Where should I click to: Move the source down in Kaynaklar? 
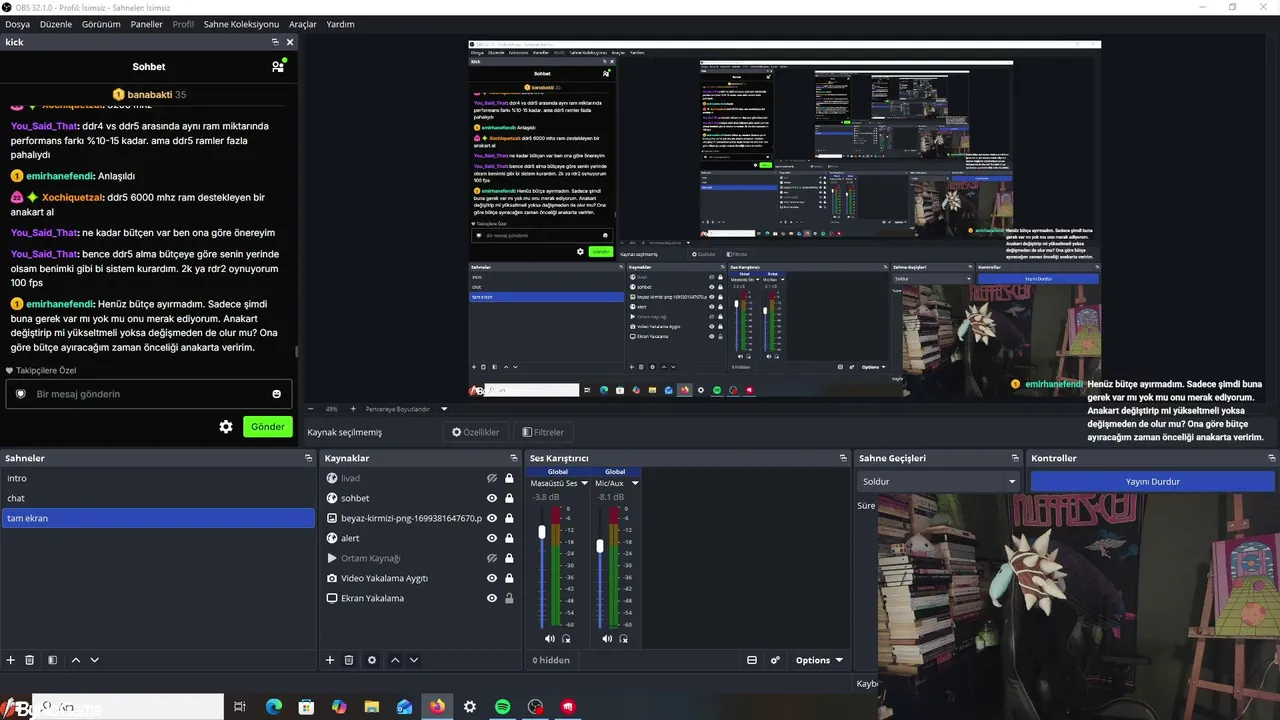point(414,660)
